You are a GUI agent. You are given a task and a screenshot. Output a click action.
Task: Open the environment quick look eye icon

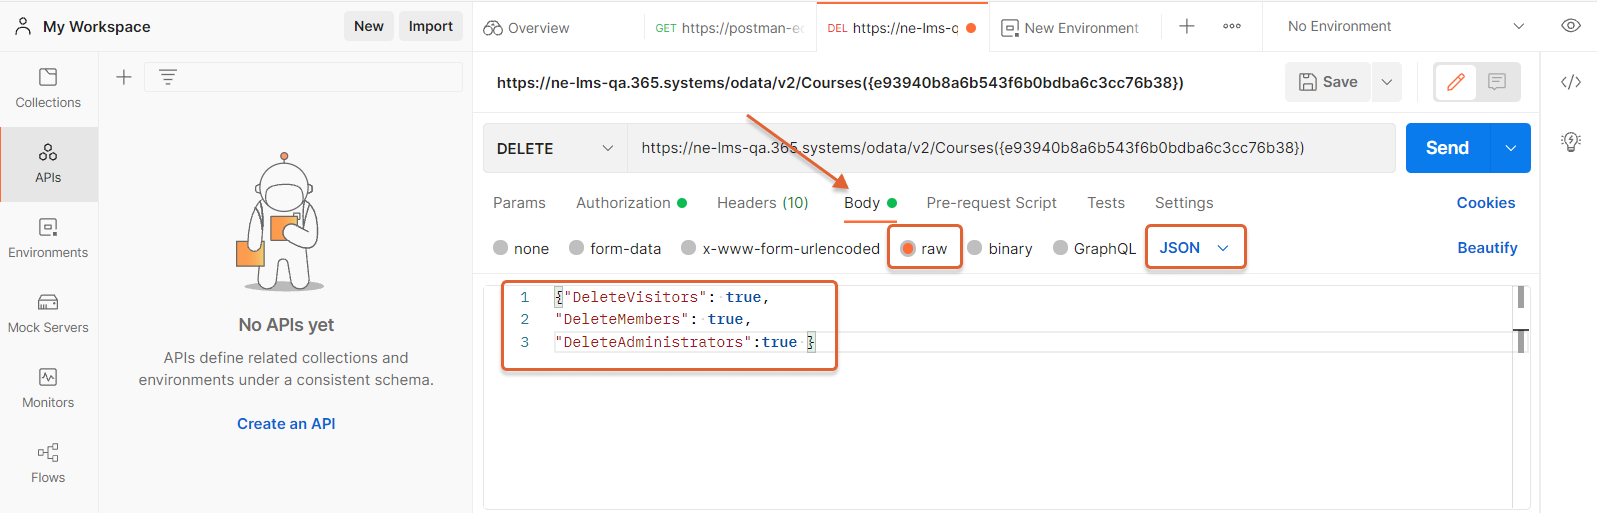[1570, 26]
